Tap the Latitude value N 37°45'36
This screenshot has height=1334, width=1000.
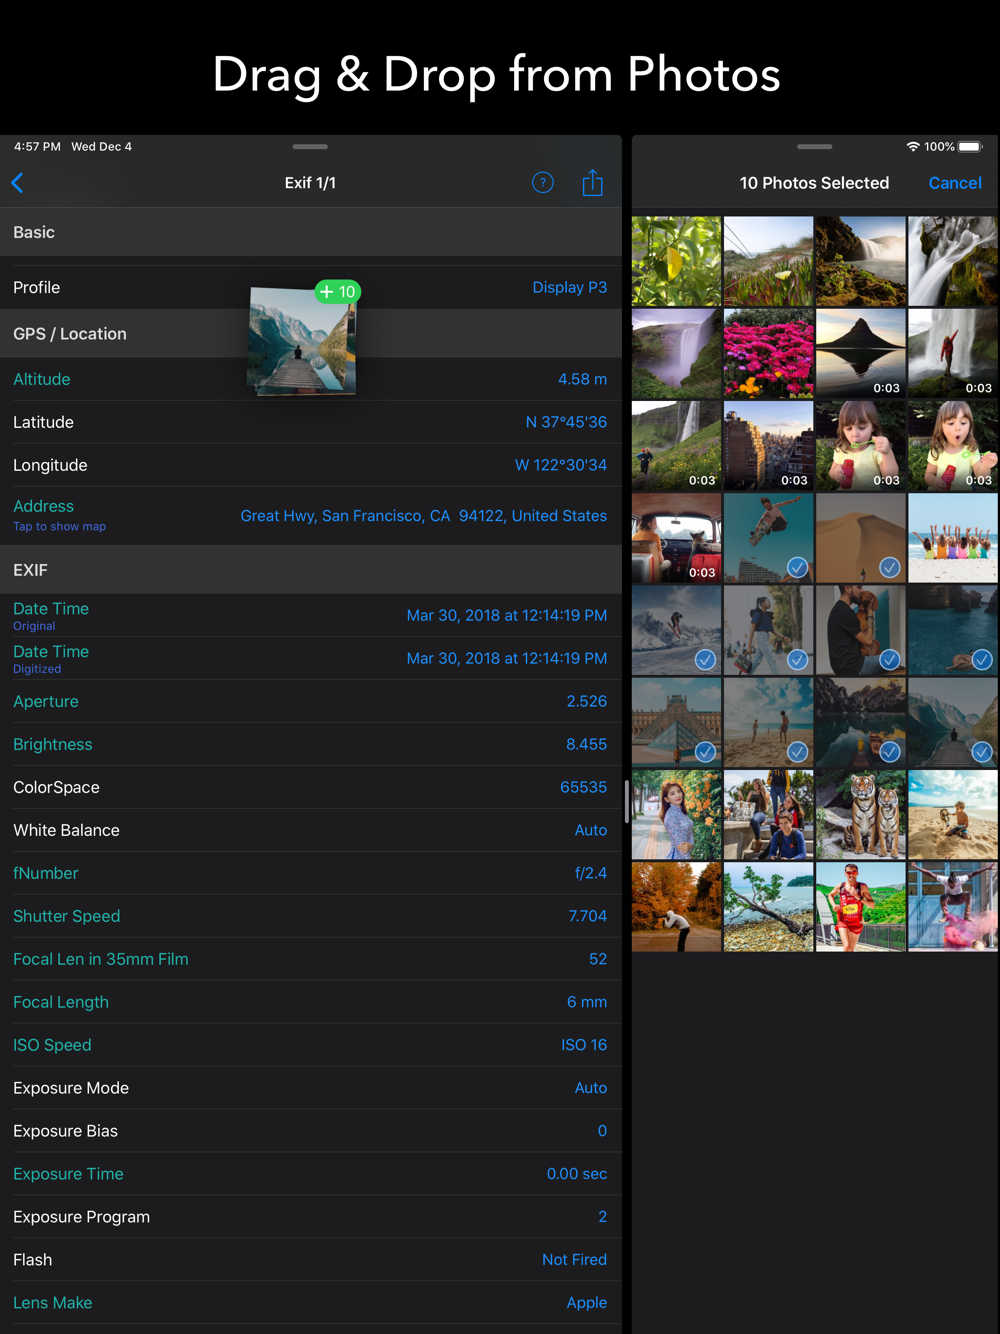(x=566, y=422)
